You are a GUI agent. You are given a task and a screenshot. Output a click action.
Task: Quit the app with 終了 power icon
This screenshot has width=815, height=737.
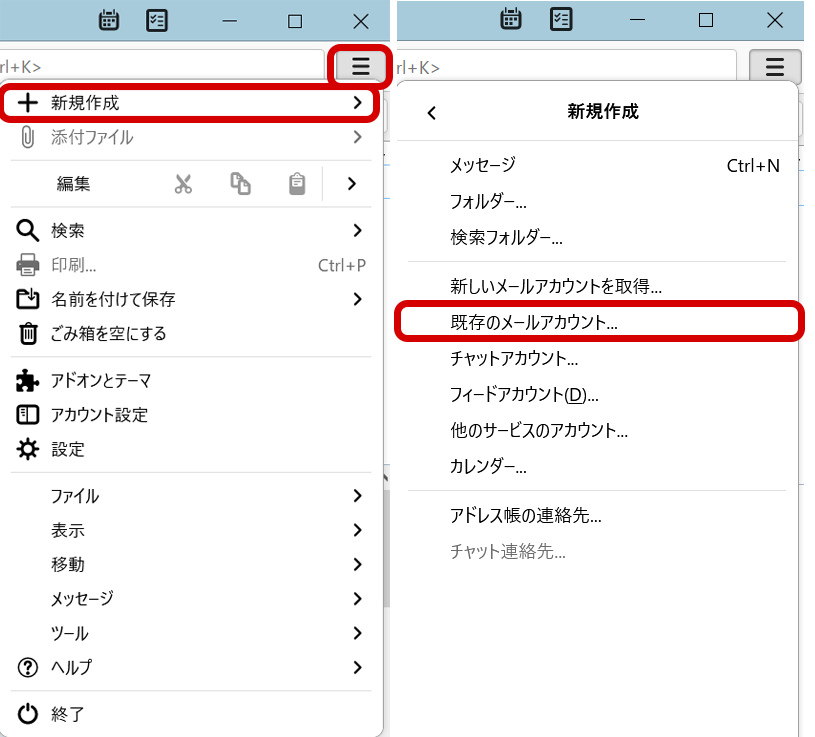[67, 714]
